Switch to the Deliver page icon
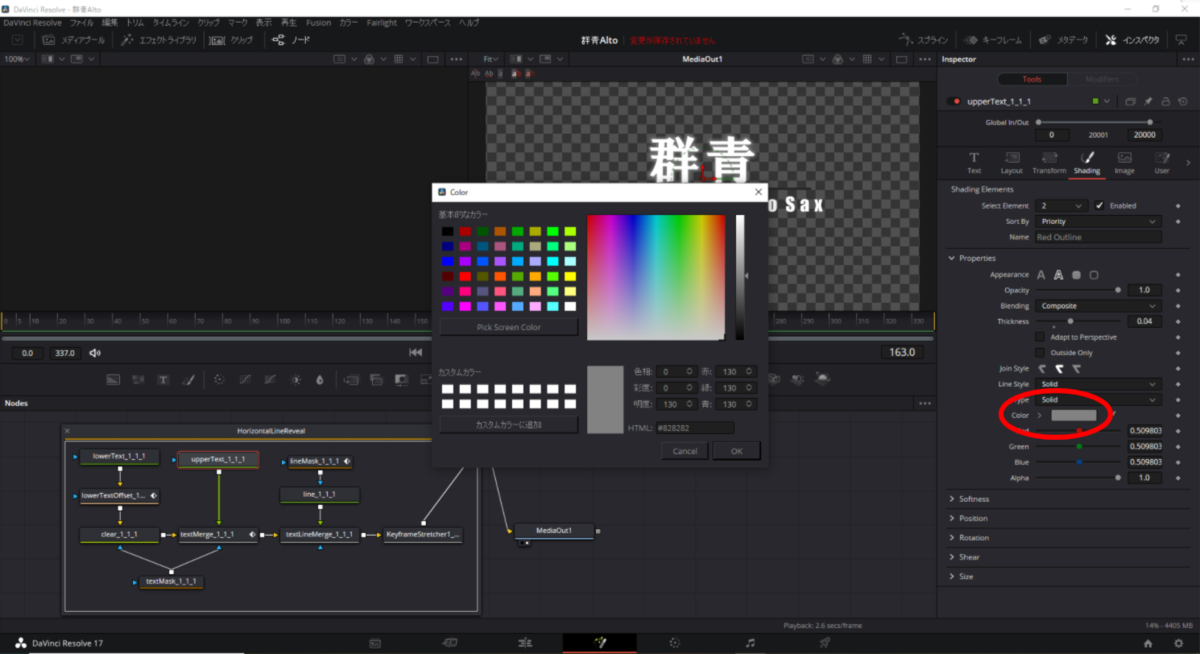The image size is (1200, 654). 825,643
